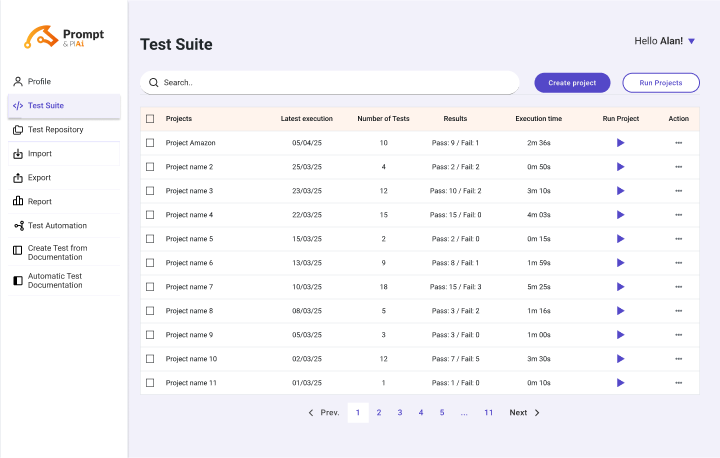Click the Create project button

pyautogui.click(x=572, y=83)
